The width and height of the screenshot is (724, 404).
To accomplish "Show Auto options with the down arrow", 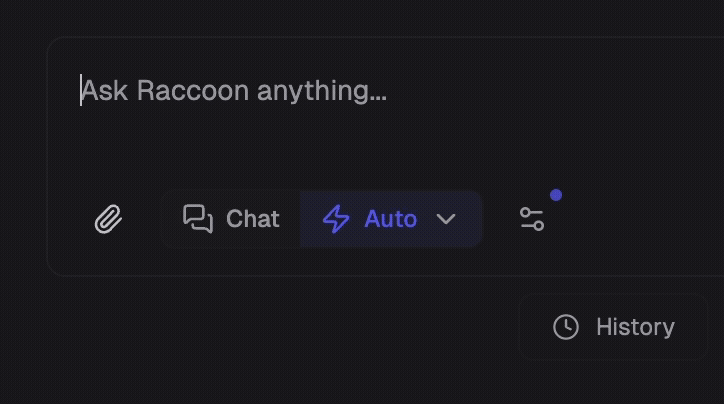I will [x=447, y=219].
